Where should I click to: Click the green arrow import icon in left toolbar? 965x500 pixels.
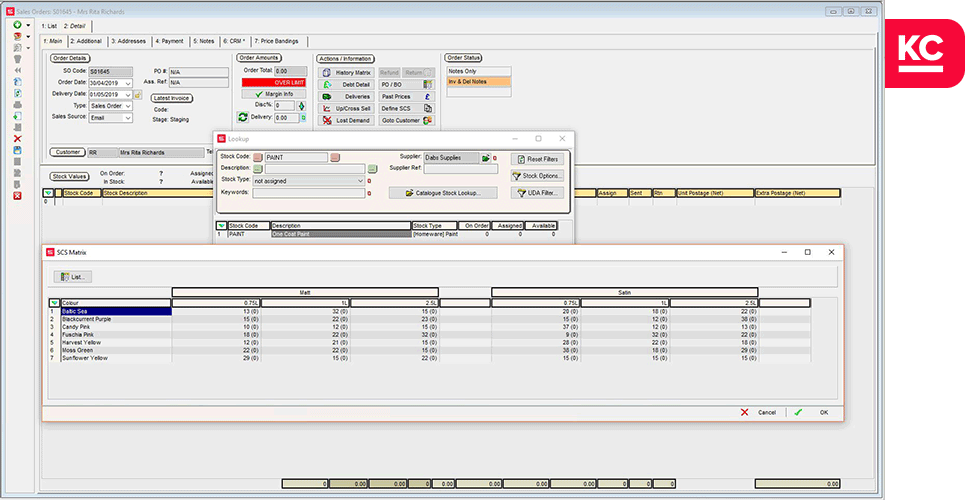tap(17, 116)
